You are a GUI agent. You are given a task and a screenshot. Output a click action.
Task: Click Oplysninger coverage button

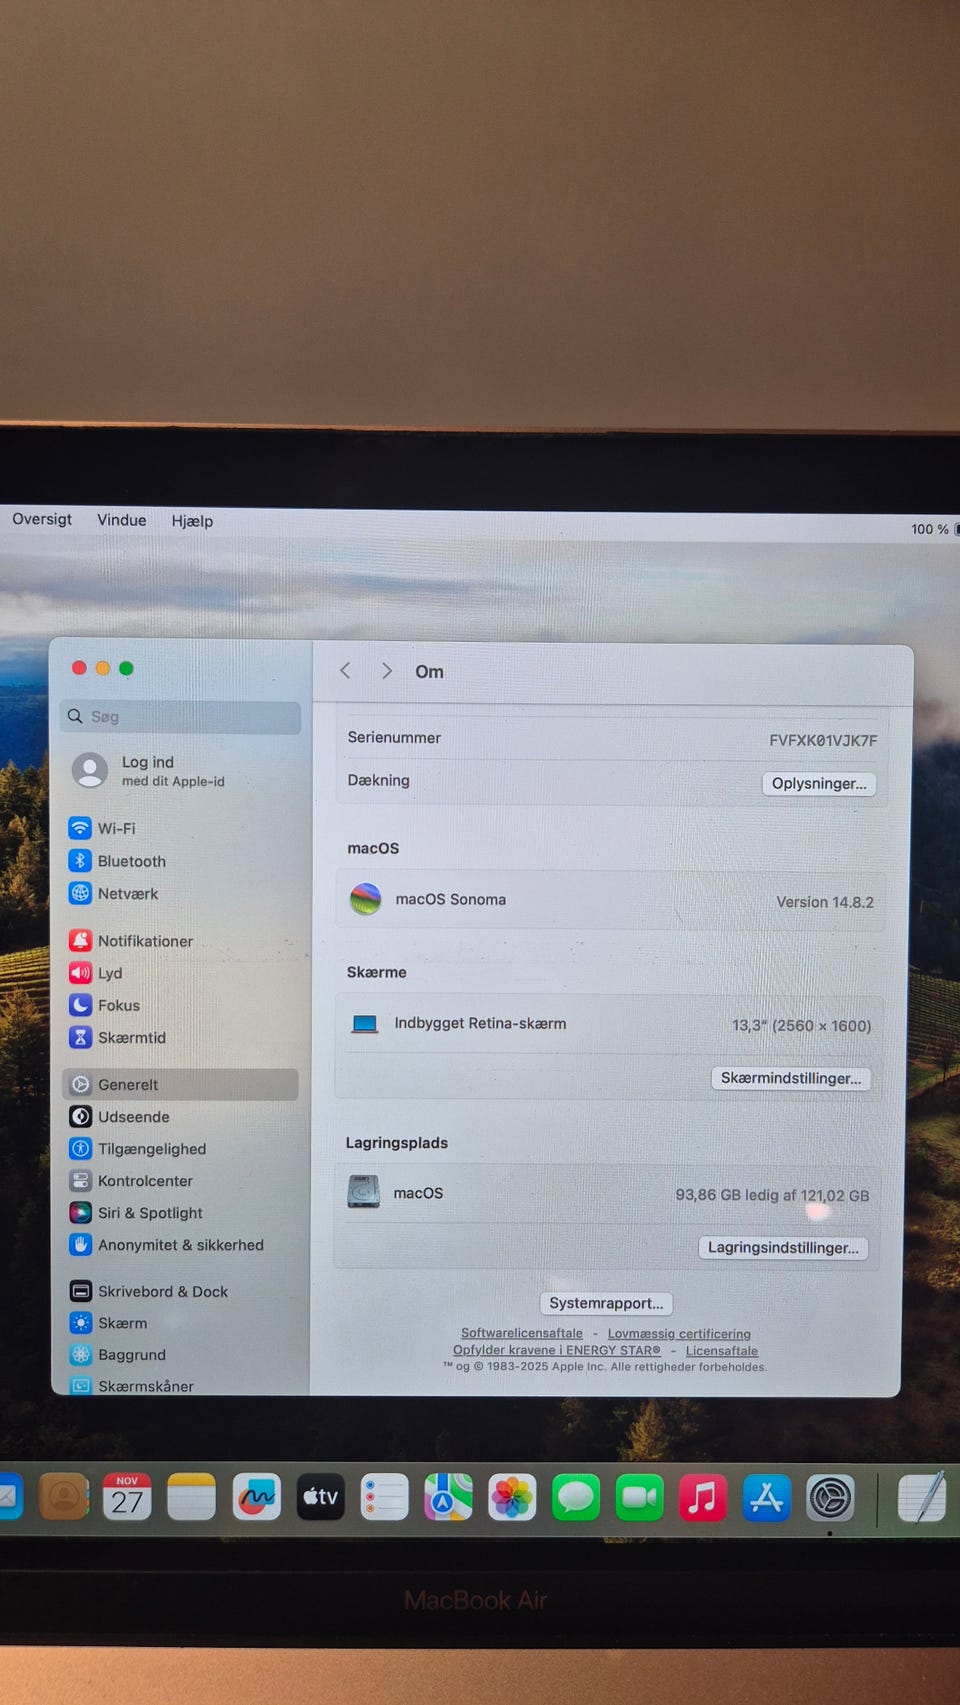click(819, 783)
